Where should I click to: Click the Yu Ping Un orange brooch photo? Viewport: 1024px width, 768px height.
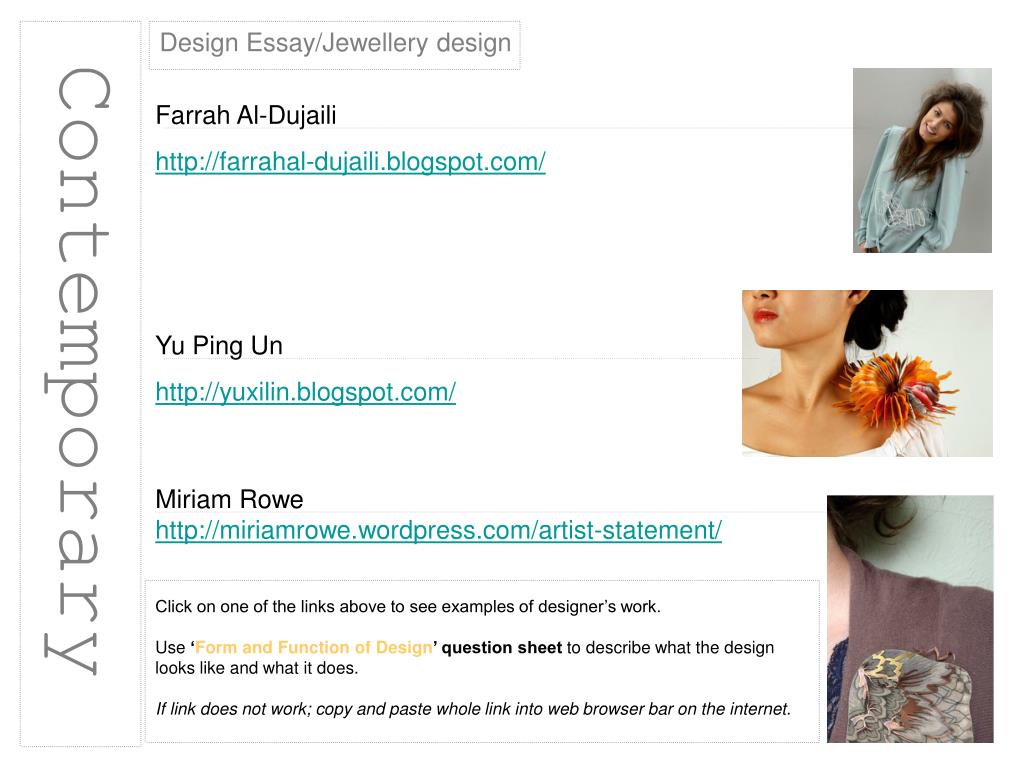pyautogui.click(x=867, y=374)
